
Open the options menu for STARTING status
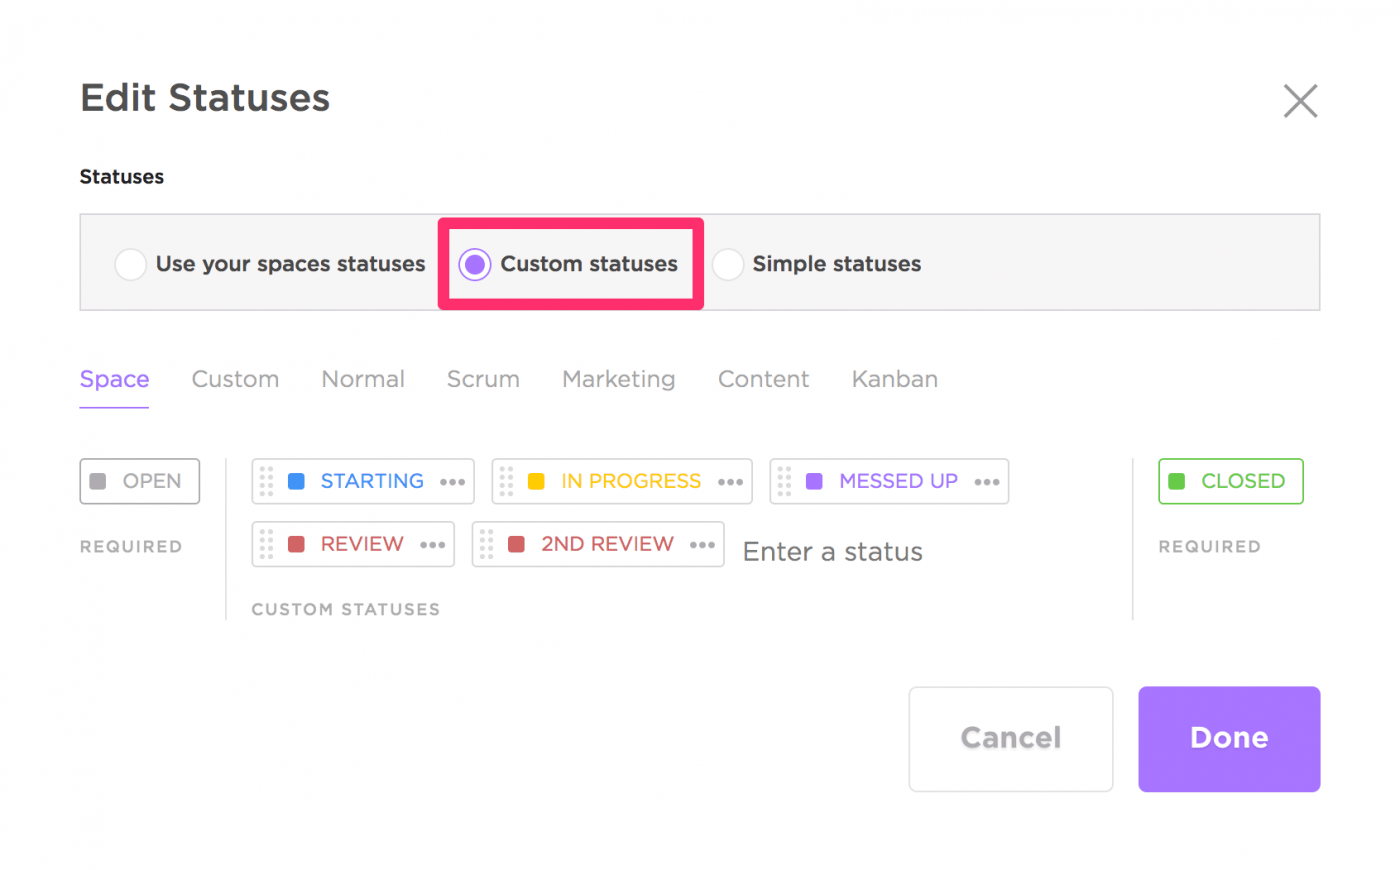click(453, 482)
